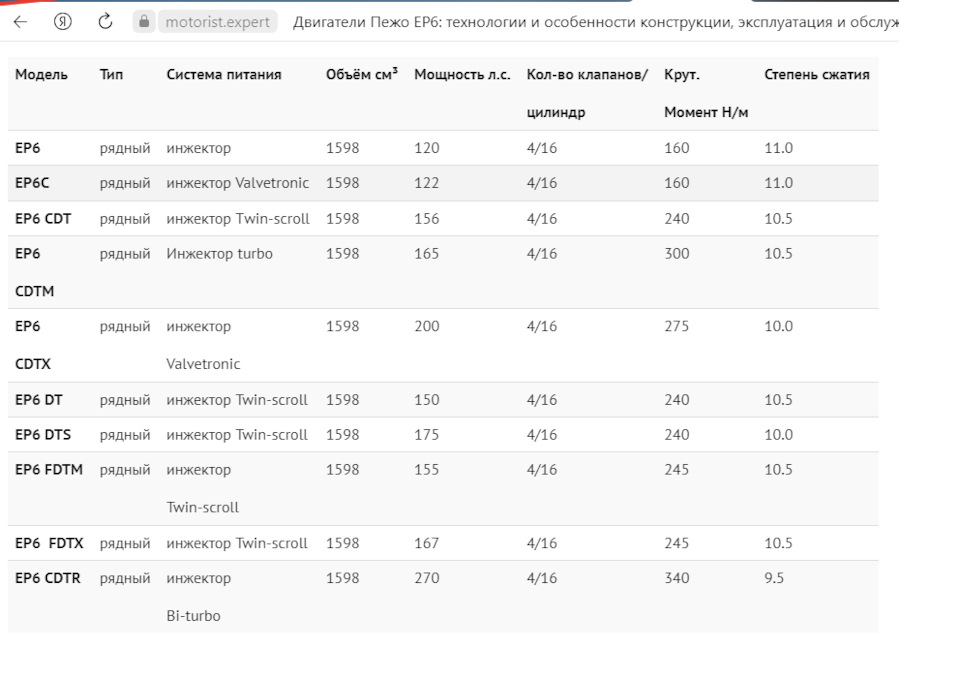Open the Yandex "Я" home icon

(62, 22)
